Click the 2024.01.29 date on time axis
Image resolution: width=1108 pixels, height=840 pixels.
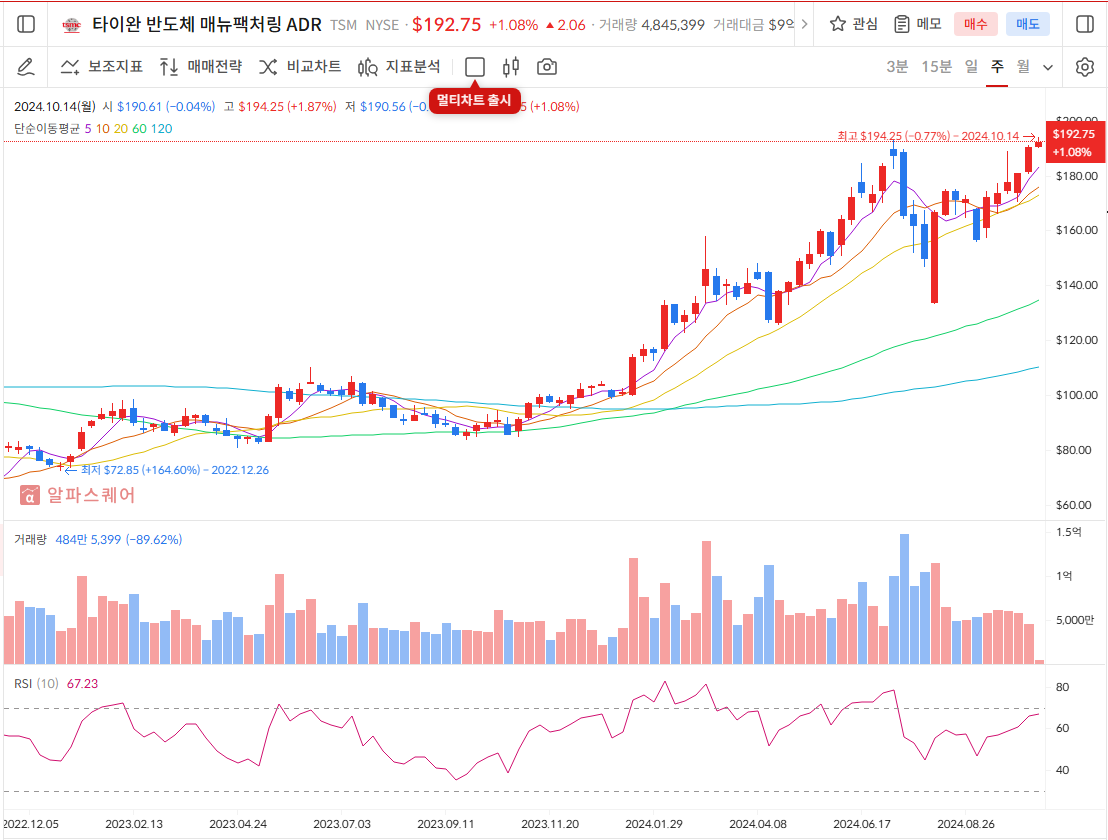click(654, 824)
